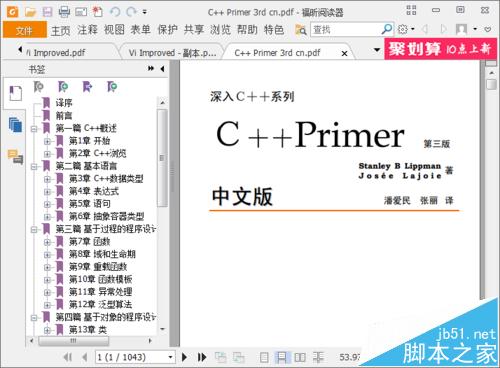Click the first bookmark toolbar flag icon
The height and width of the screenshot is (368, 500).
point(39,87)
